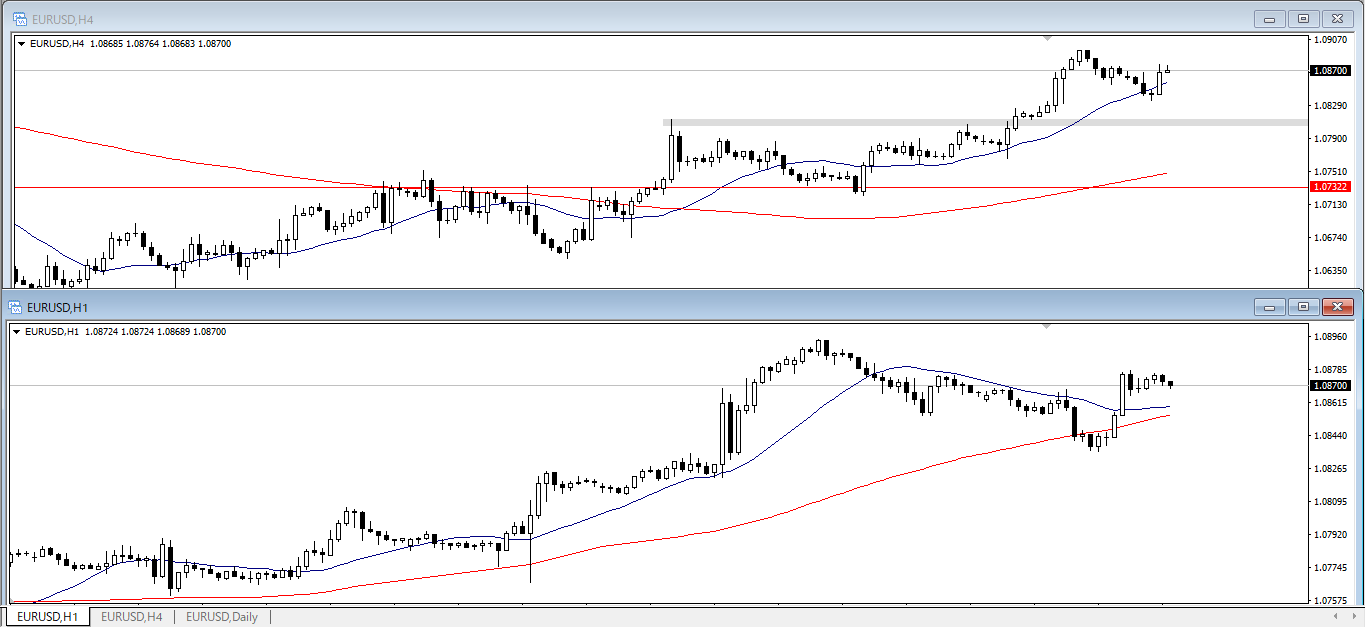
Task: Expand the triangle beside EURUSD,H4 label
Action: (22, 44)
